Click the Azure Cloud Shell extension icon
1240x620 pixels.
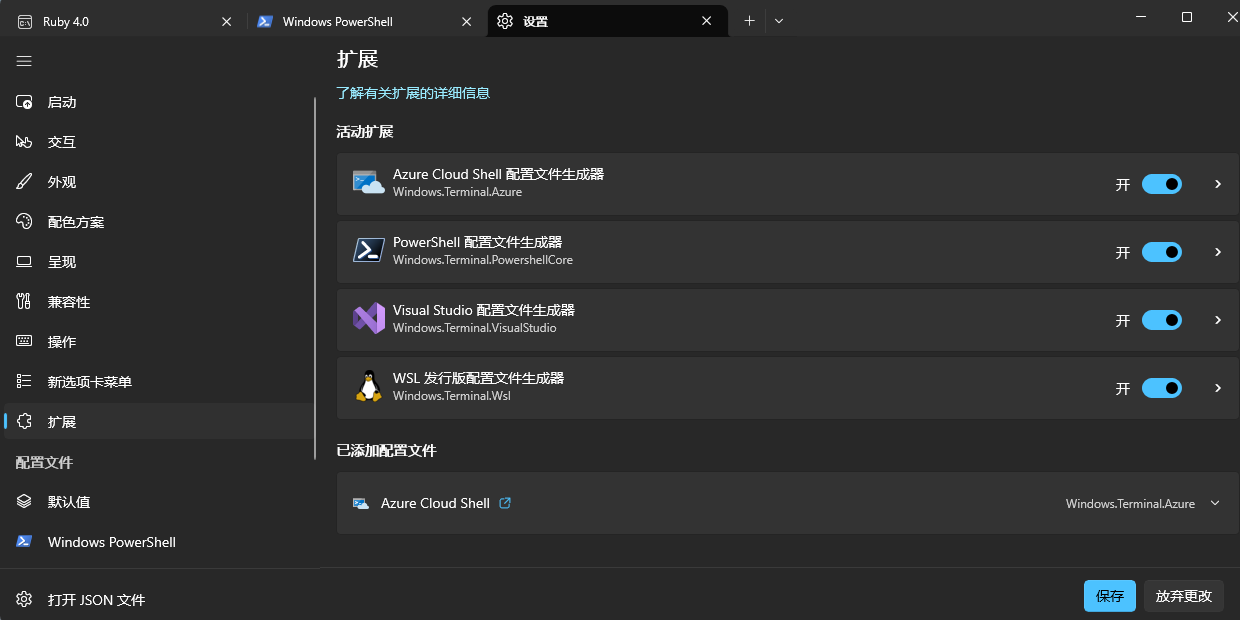tap(369, 183)
